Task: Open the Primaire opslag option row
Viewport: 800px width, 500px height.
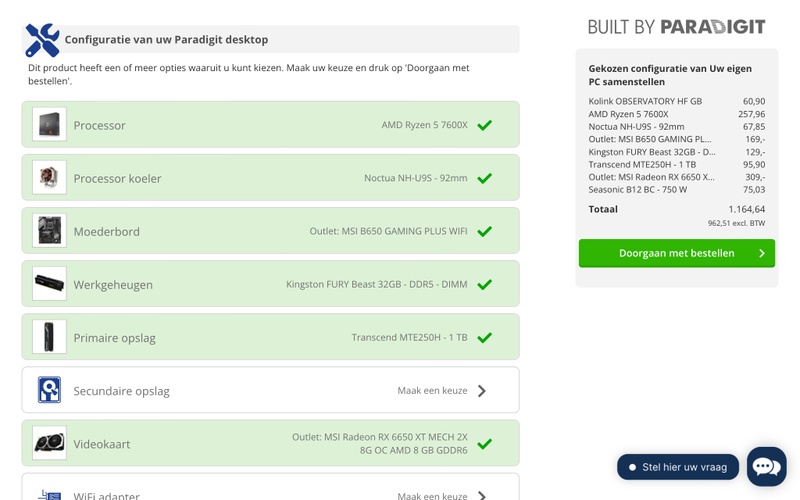Action: click(x=270, y=337)
